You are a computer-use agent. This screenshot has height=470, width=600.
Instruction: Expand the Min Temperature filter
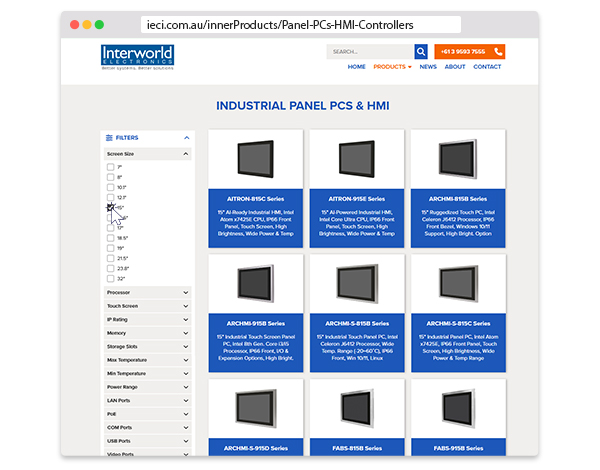(147, 374)
